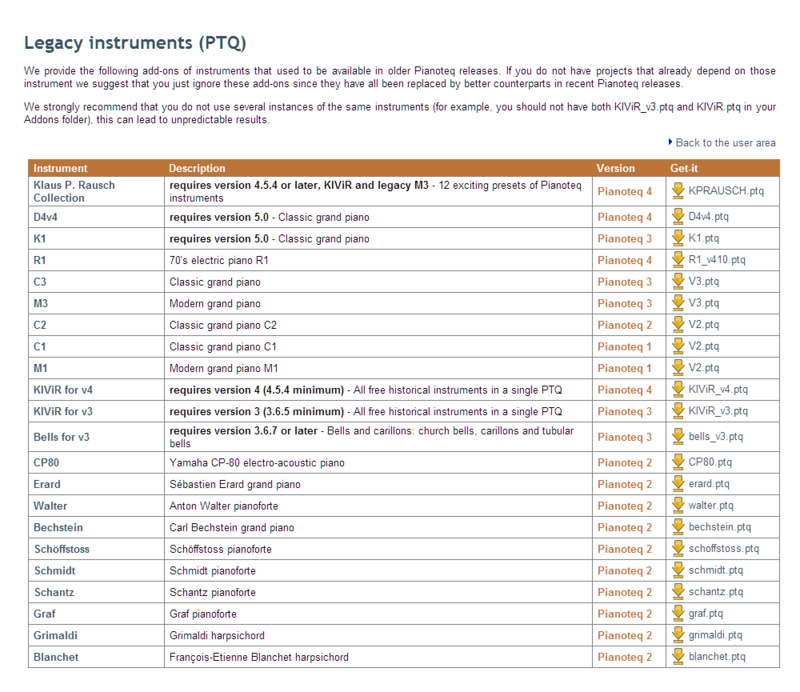The height and width of the screenshot is (692, 800).
Task: Click download icon beside walter.ptq
Action: 678,505
